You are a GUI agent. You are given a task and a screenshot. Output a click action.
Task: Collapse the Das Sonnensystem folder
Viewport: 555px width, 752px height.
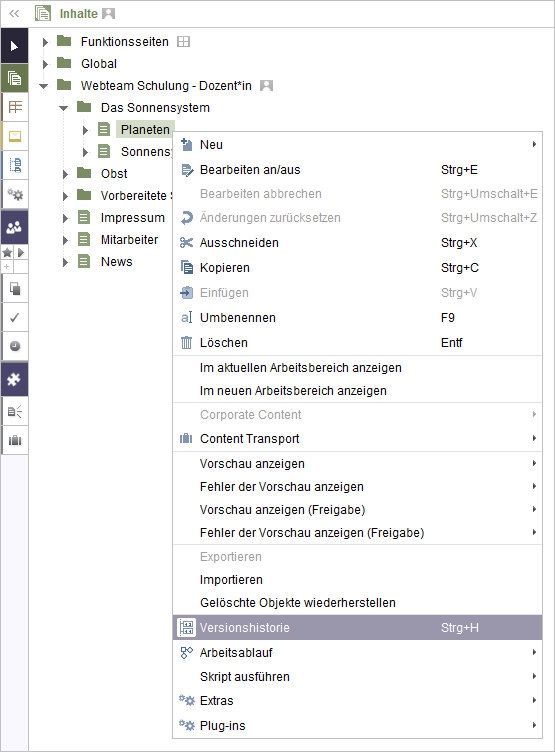coord(63,108)
